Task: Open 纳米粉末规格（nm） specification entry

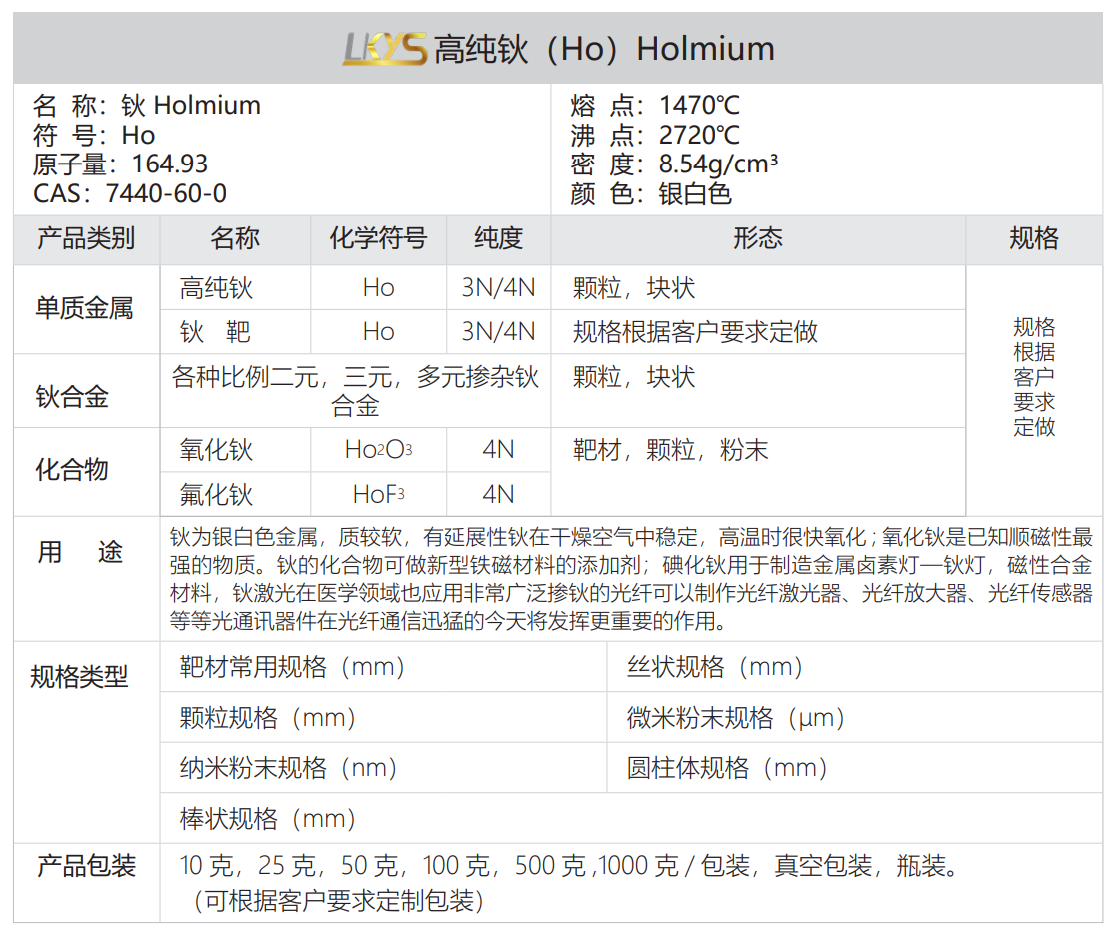Action: point(289,767)
